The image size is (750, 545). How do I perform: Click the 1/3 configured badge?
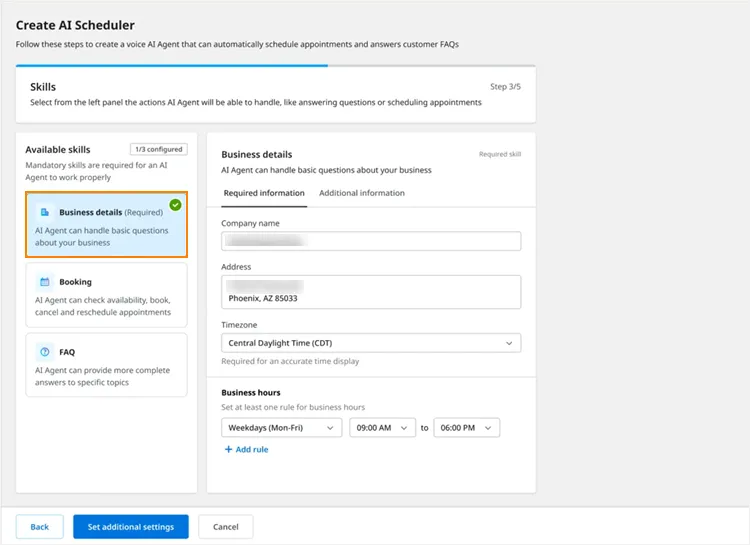coord(159,149)
